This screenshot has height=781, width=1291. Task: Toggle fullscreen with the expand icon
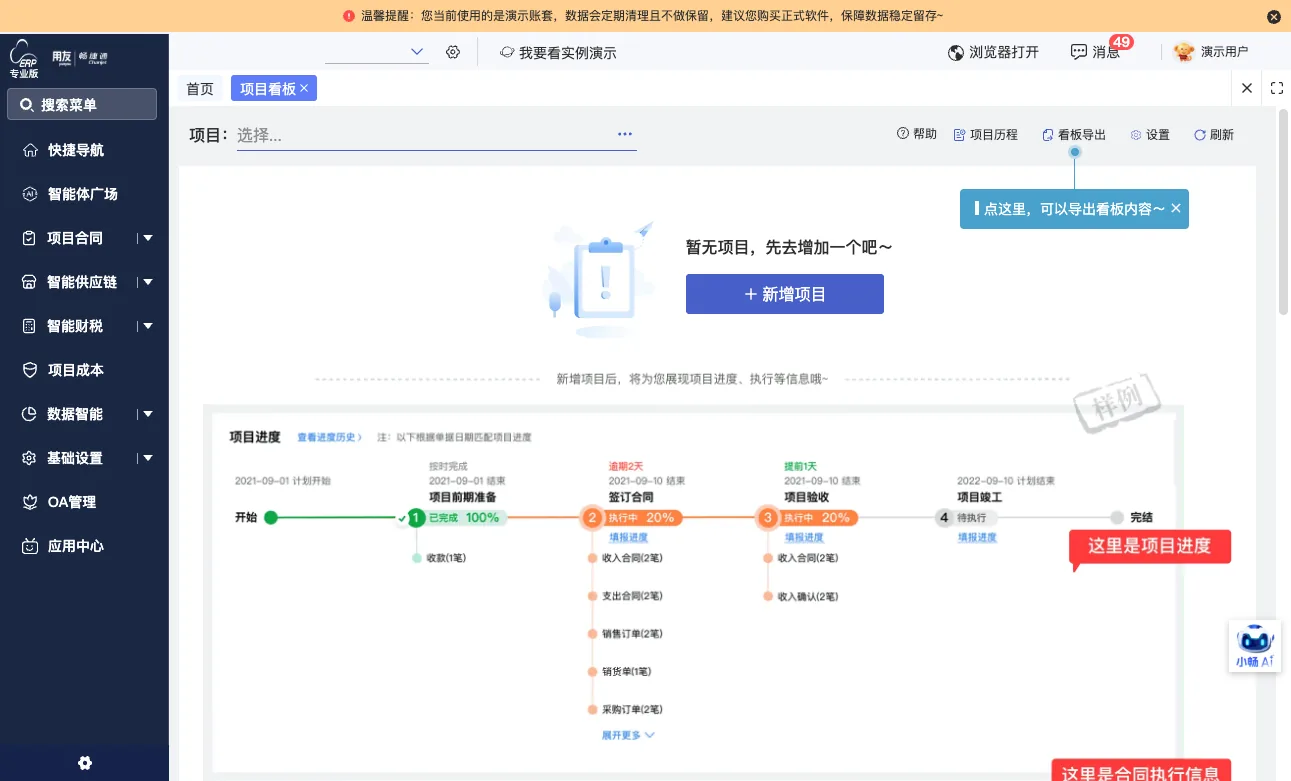[1277, 88]
